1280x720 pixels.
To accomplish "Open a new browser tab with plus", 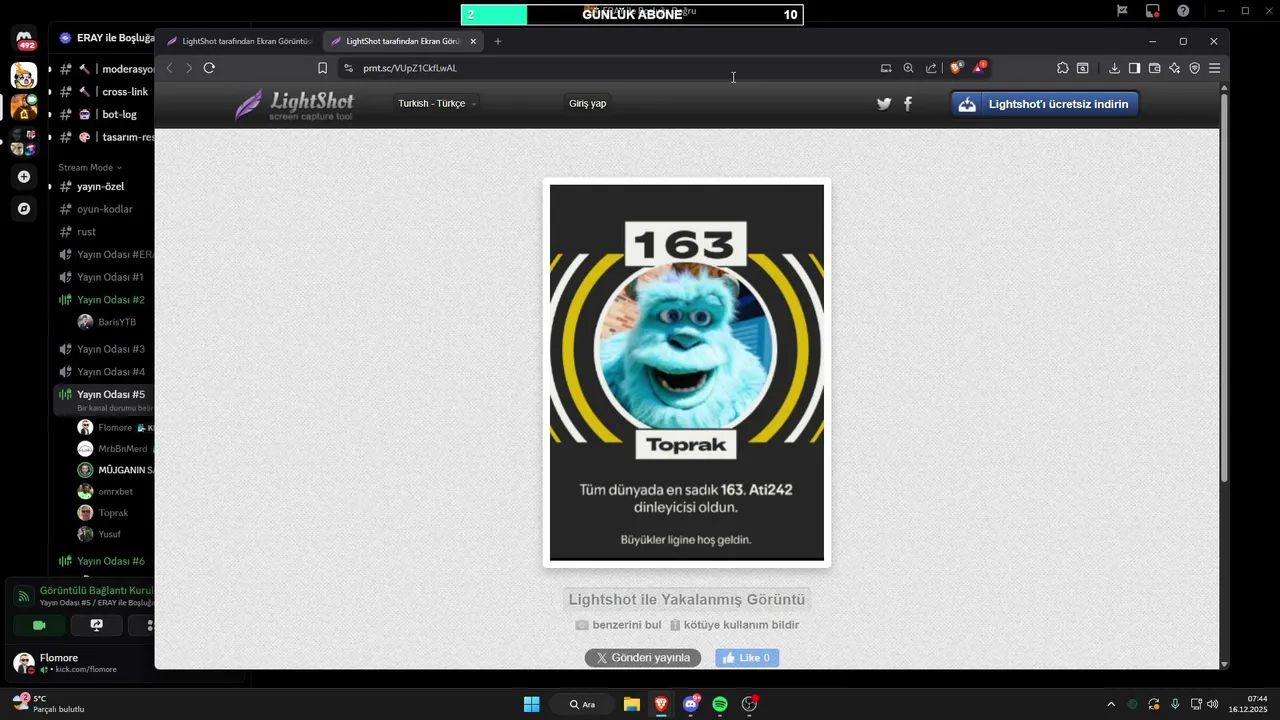I will 498,41.
